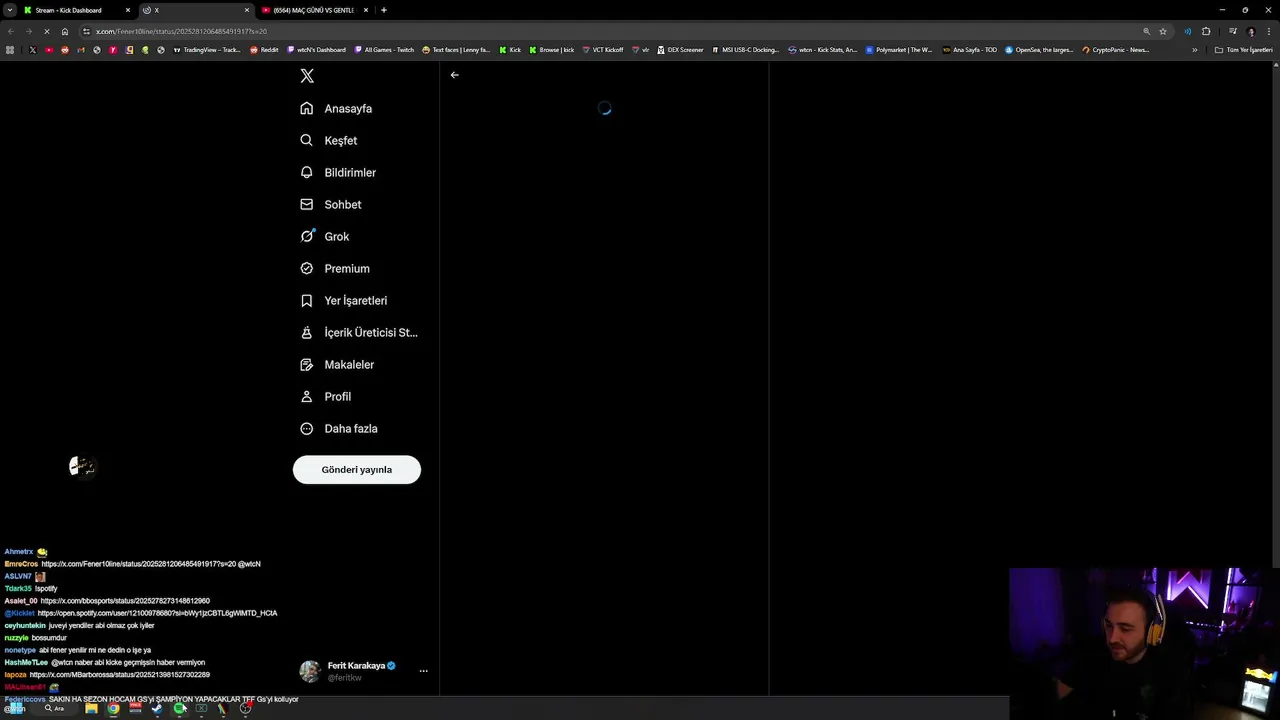1280x720 pixels.
Task: View site information icon in address bar
Action: (86, 31)
